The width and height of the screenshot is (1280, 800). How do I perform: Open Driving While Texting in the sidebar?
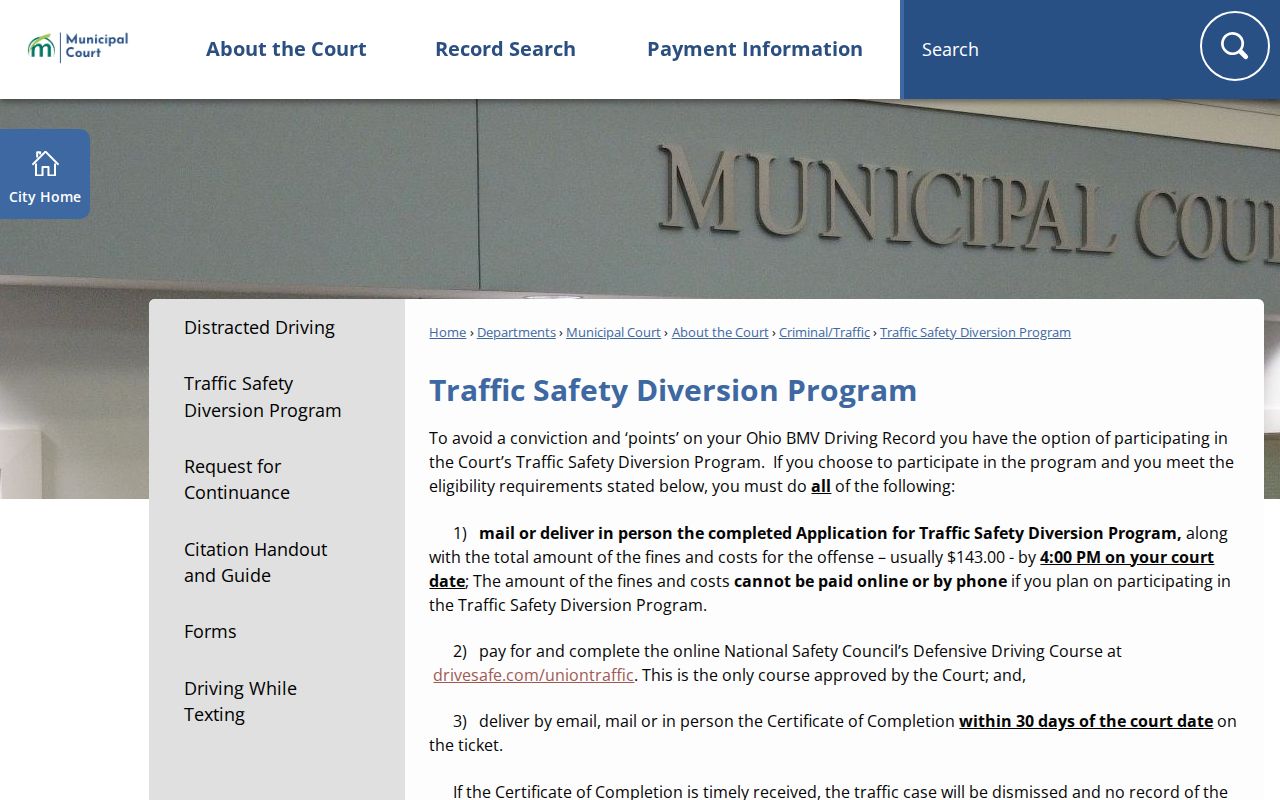tap(240, 701)
